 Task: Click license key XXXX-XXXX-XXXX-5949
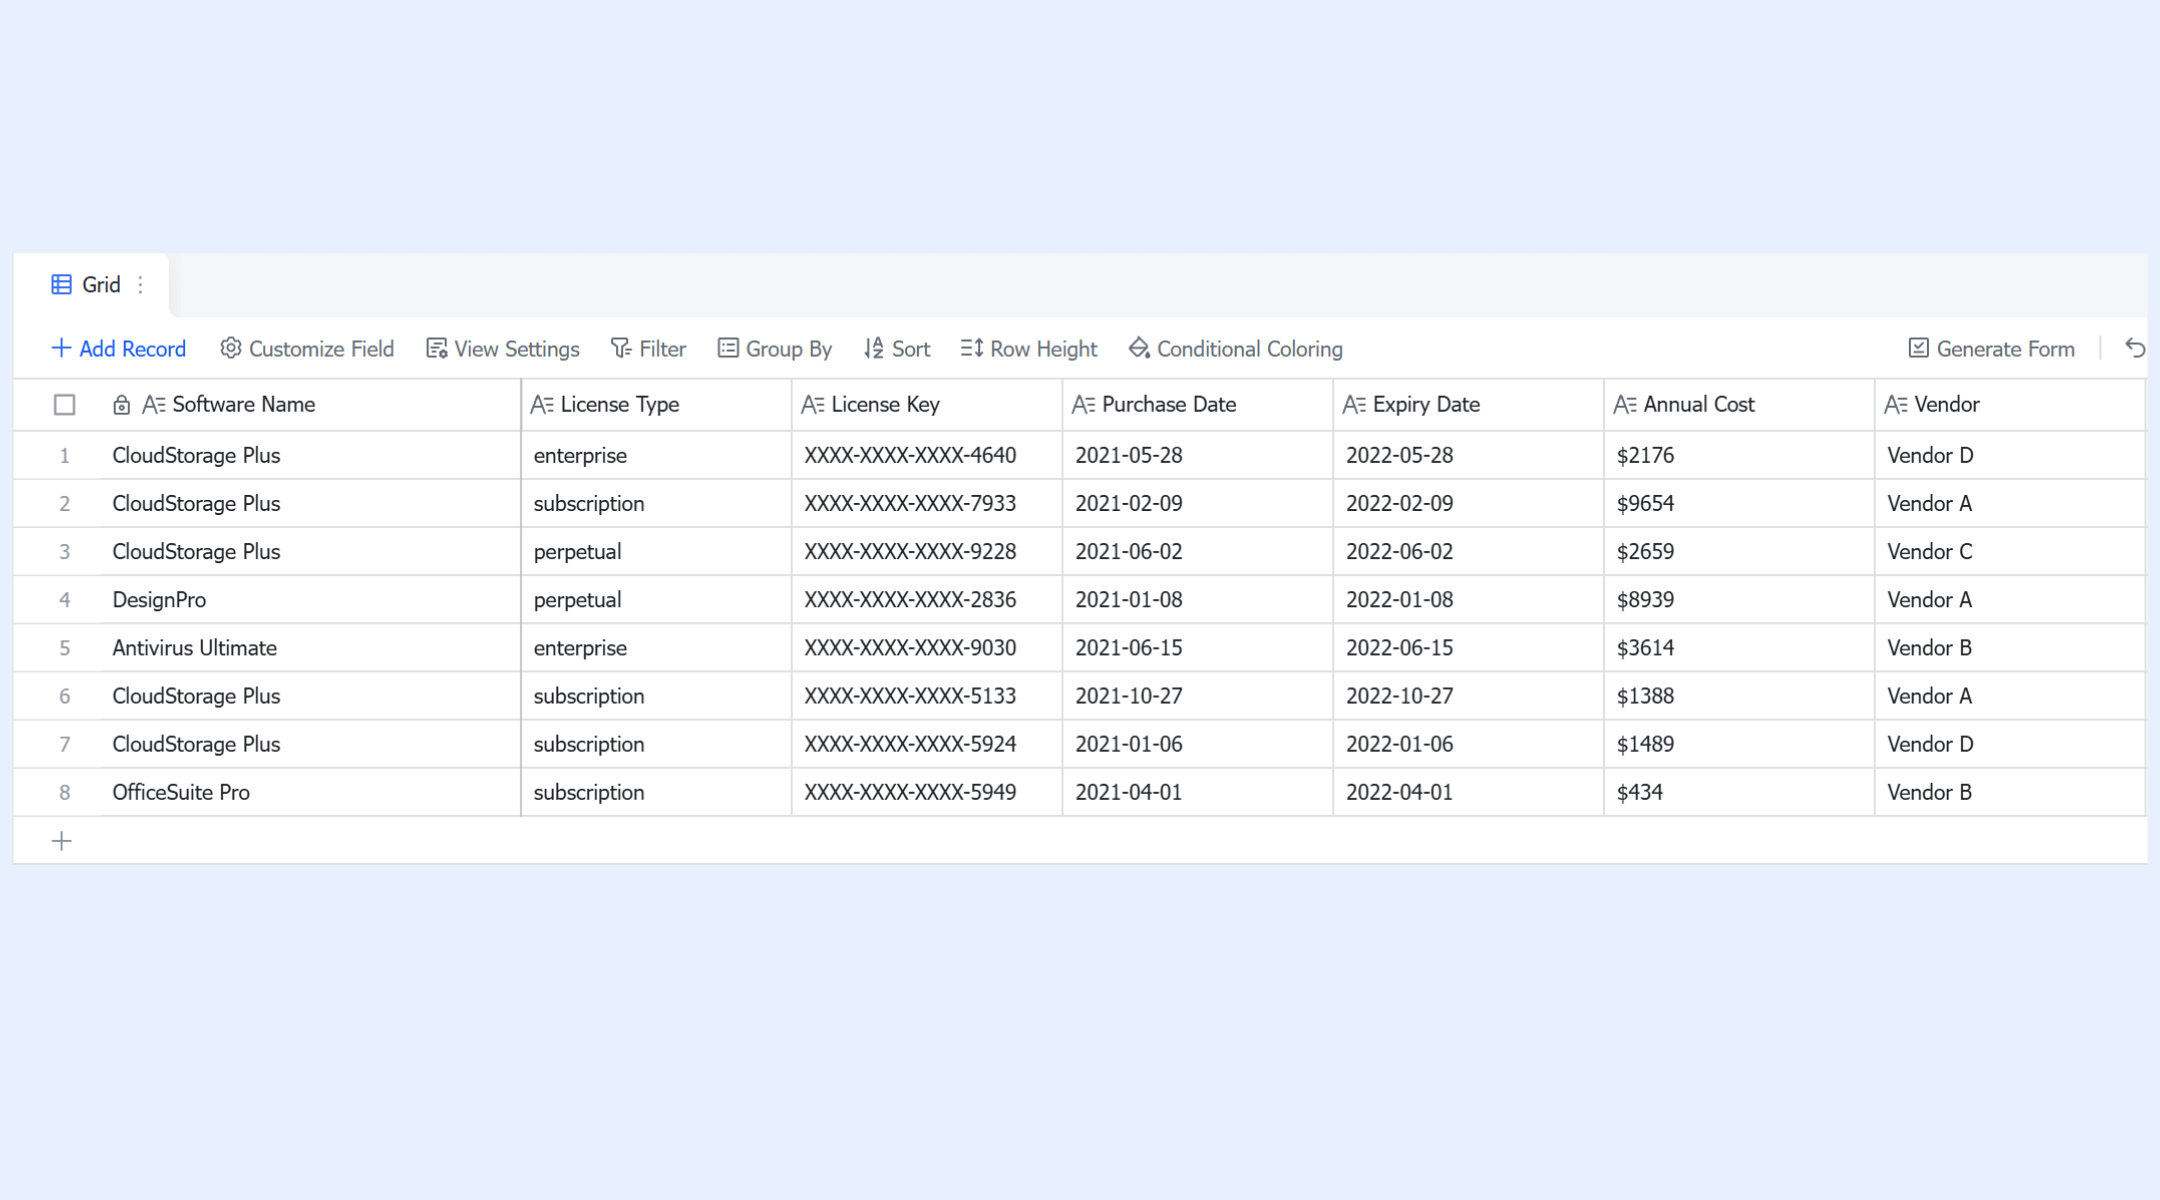[x=927, y=793]
